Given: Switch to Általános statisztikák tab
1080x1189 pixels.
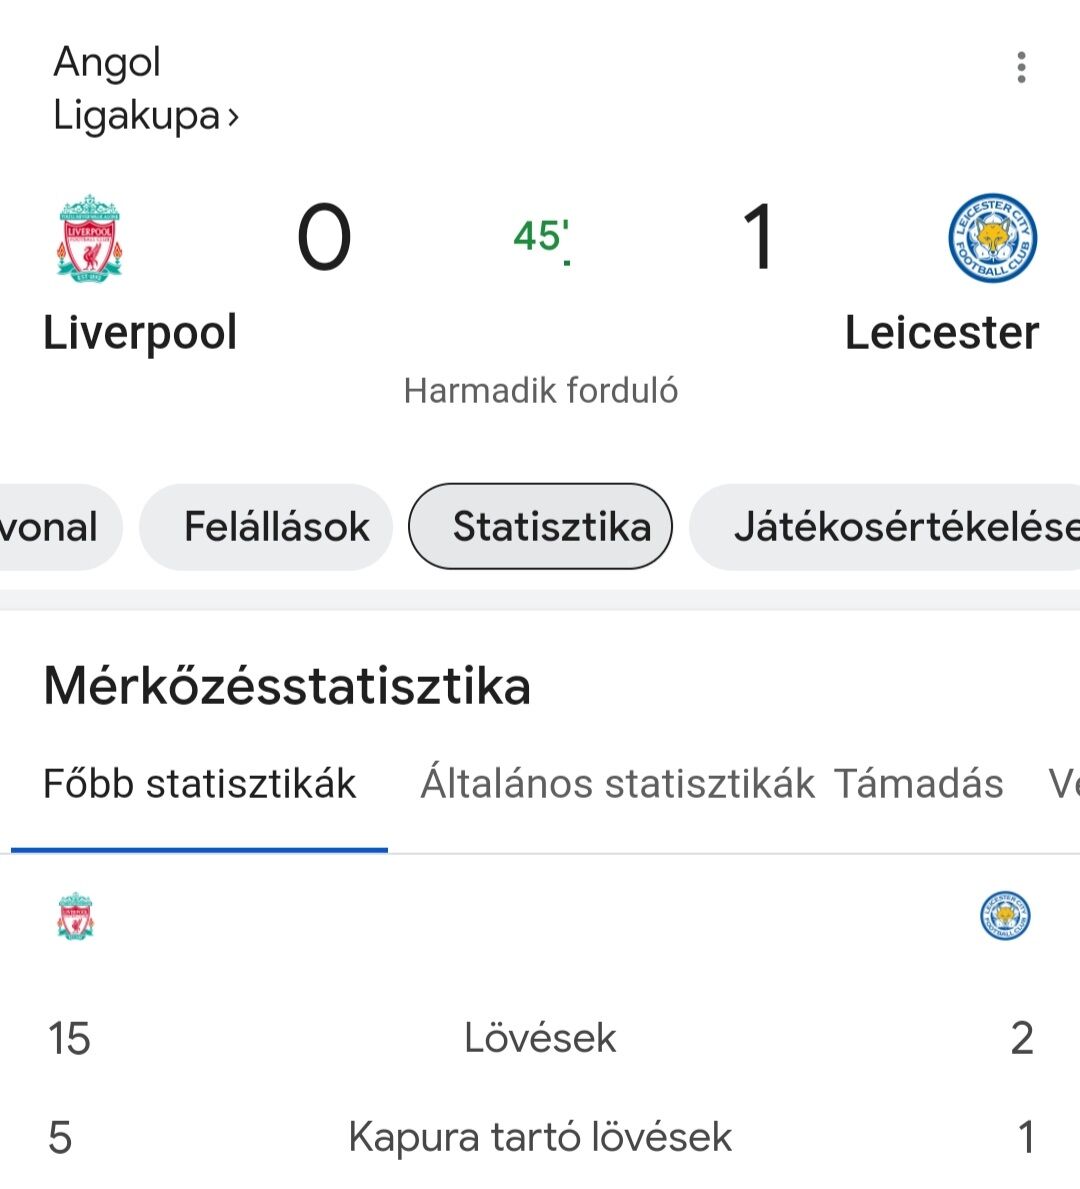Looking at the screenshot, I should (x=617, y=784).
